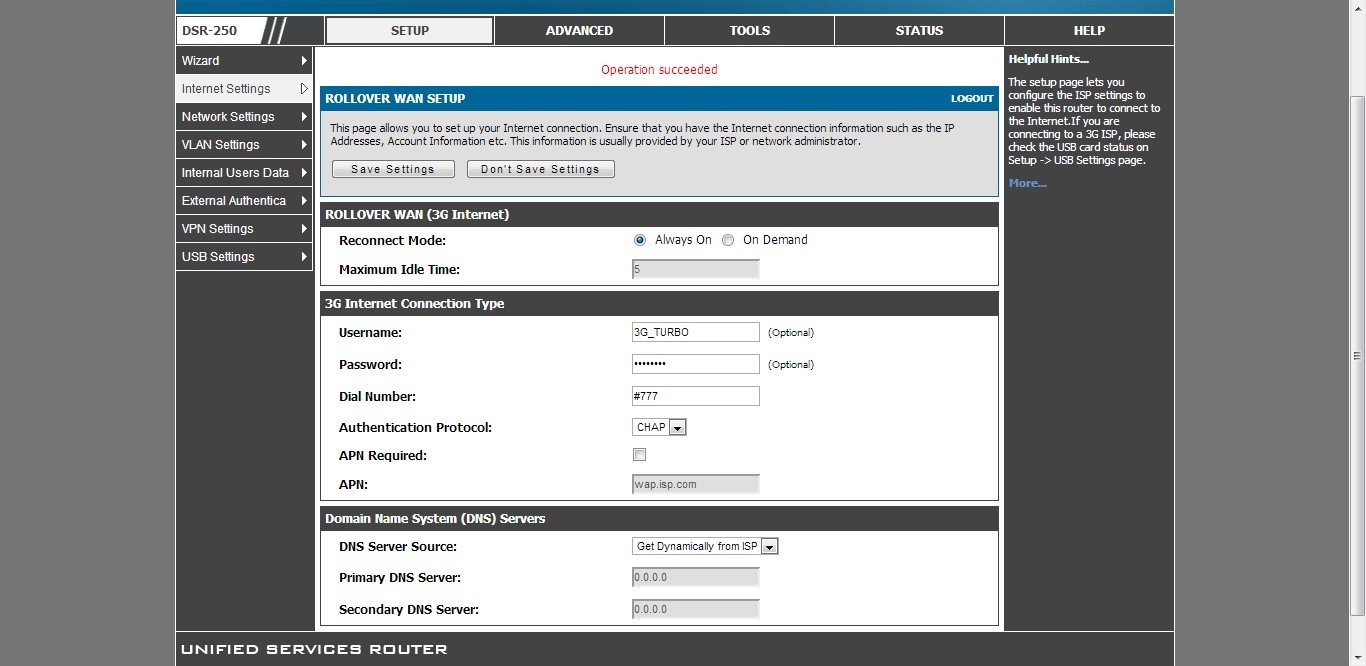Open the Authentication Protocol CHAP dropdown
1366x666 pixels.
pyautogui.click(x=677, y=428)
